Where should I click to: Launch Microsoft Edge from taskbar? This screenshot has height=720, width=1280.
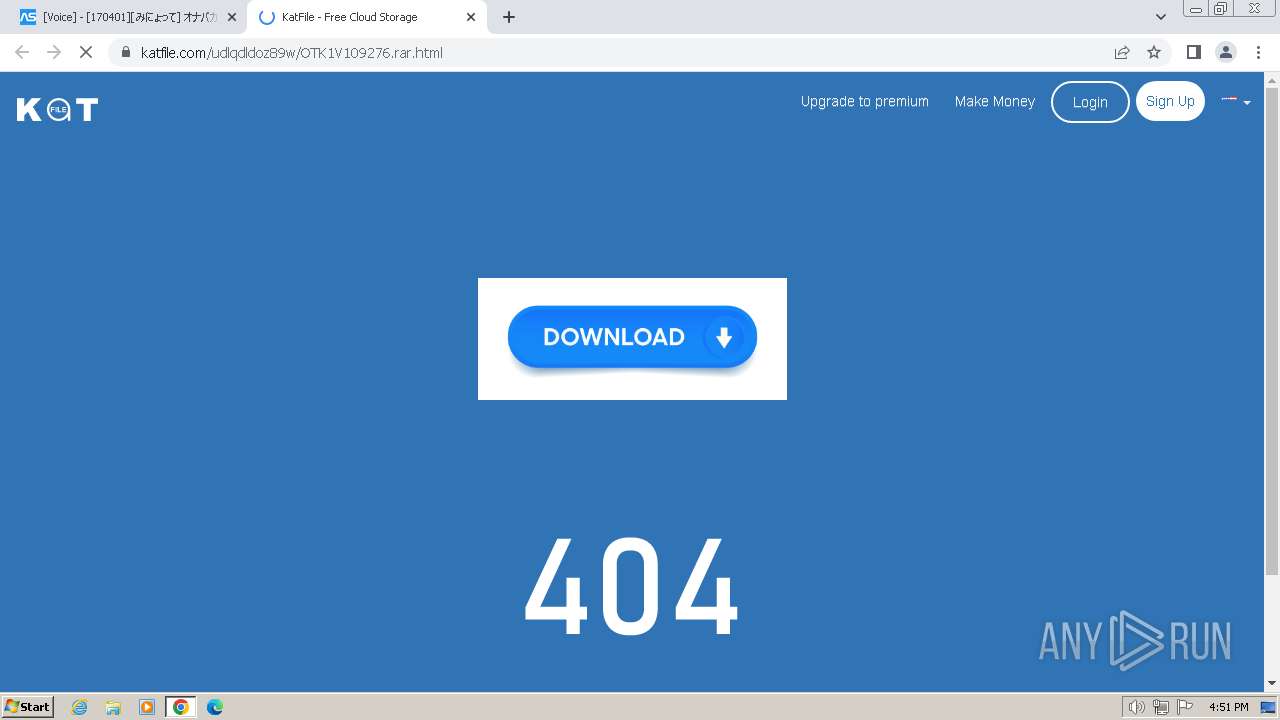215,707
